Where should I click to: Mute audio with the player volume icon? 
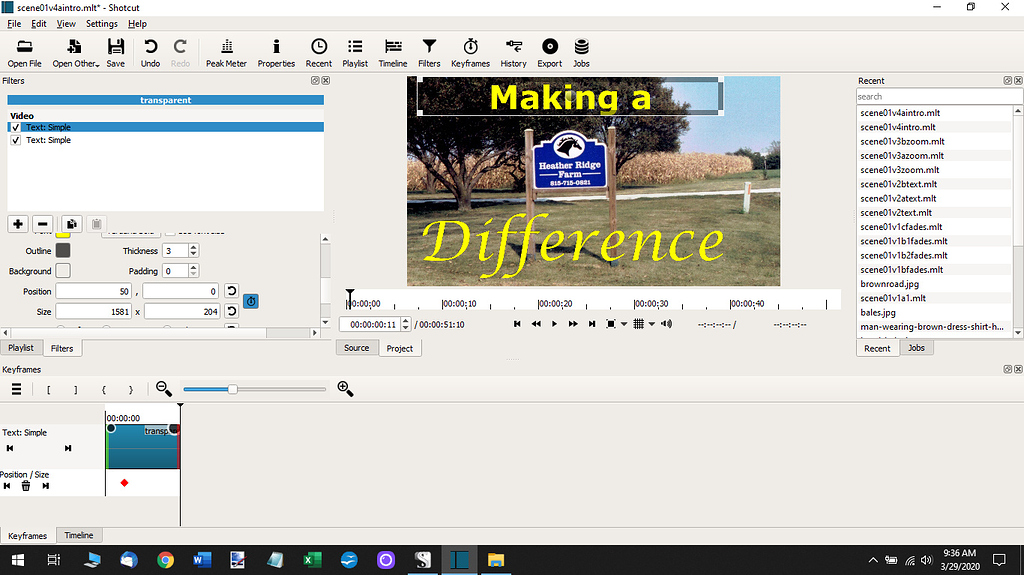pos(667,324)
